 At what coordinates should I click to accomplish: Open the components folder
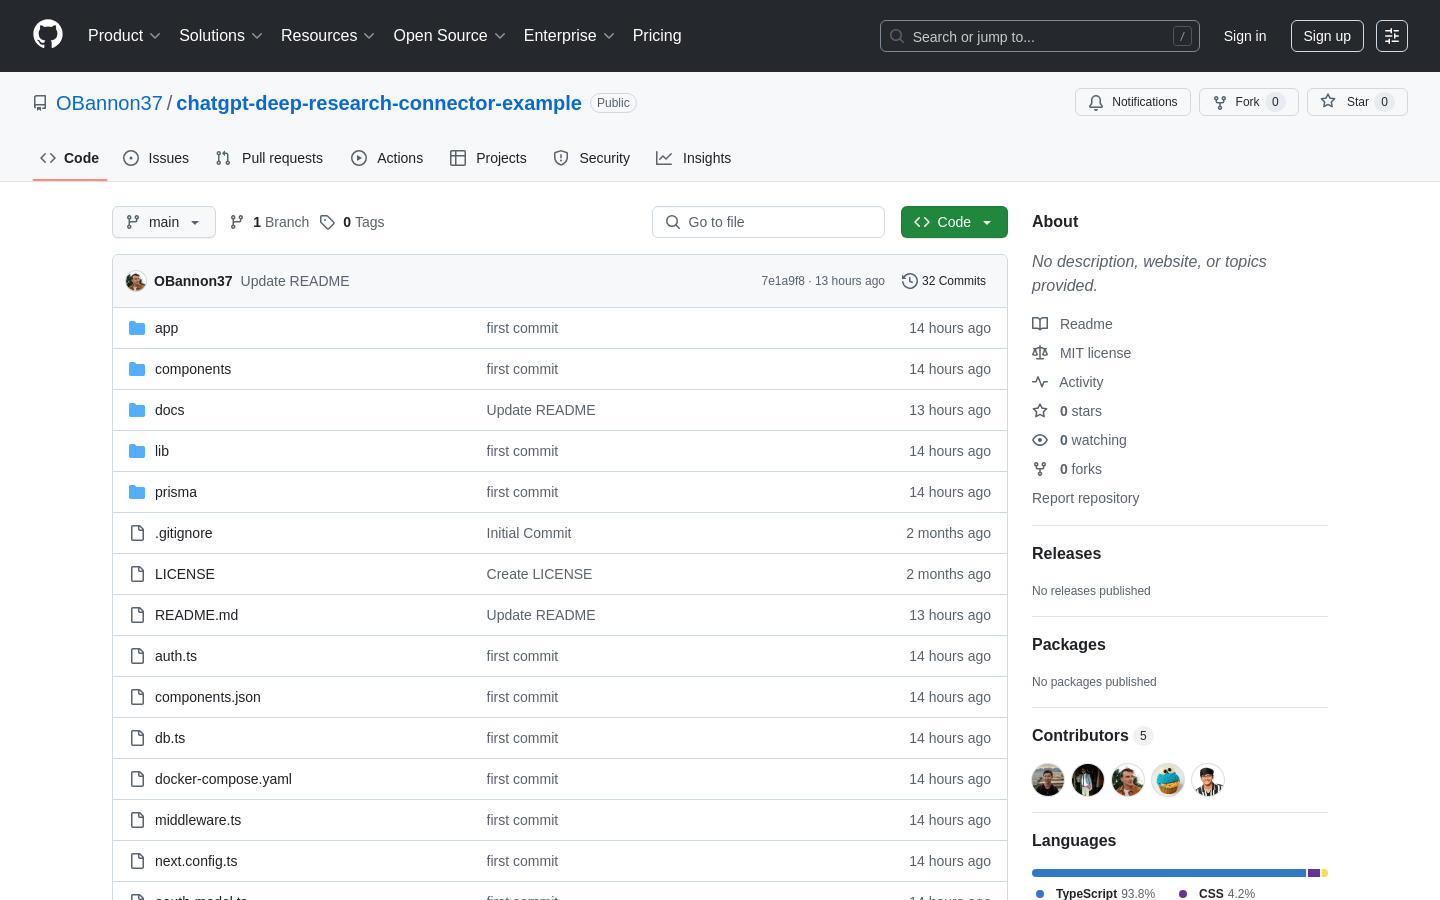(193, 369)
